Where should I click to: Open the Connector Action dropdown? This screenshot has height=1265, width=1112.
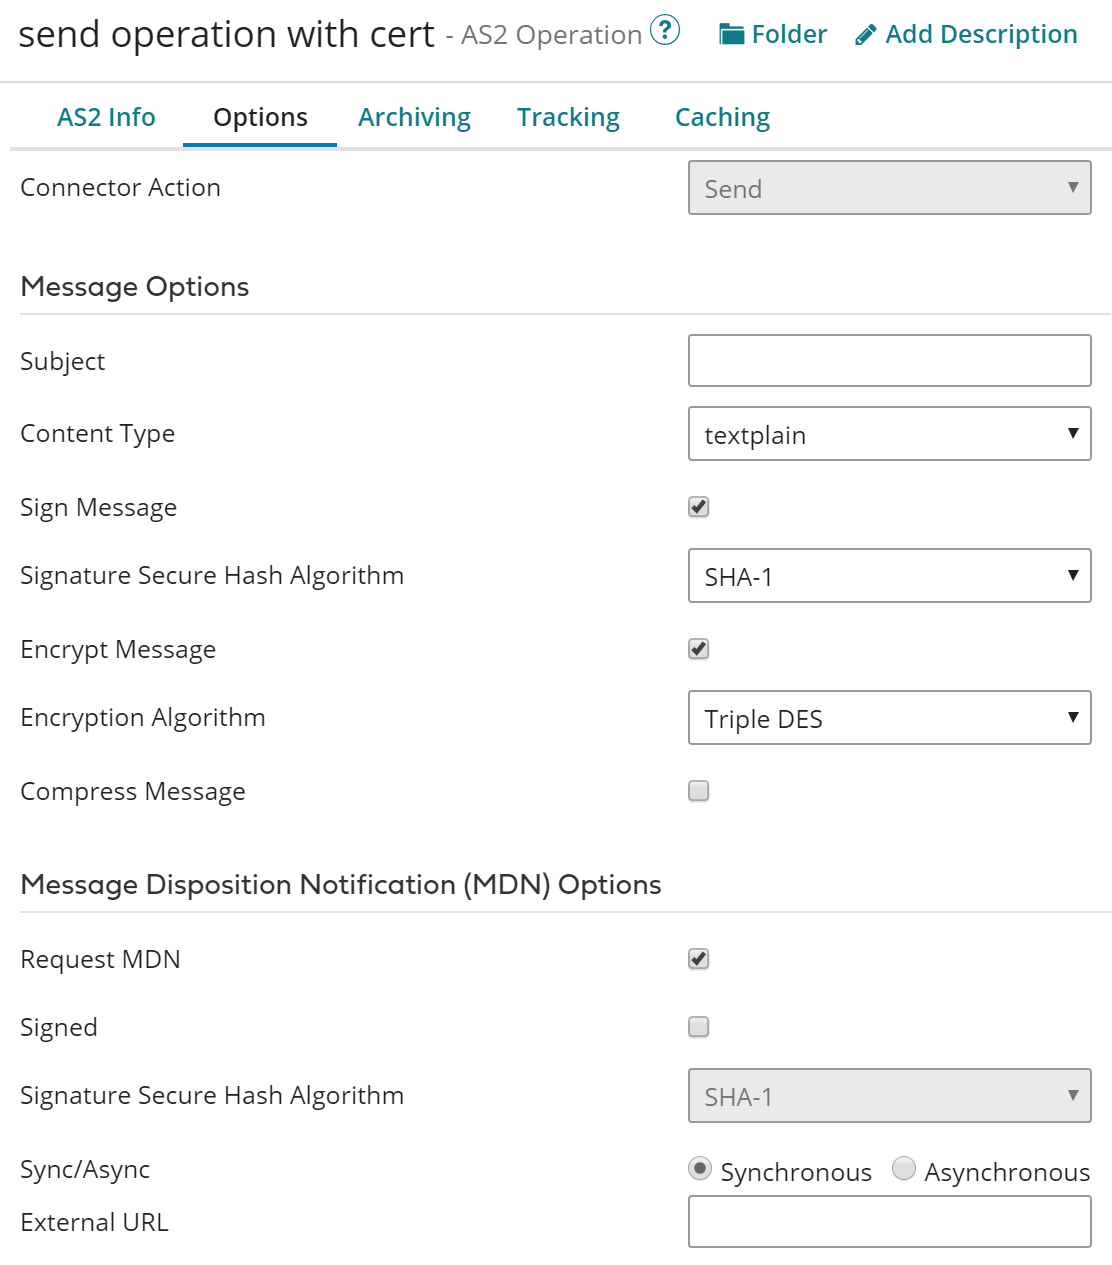tap(889, 188)
